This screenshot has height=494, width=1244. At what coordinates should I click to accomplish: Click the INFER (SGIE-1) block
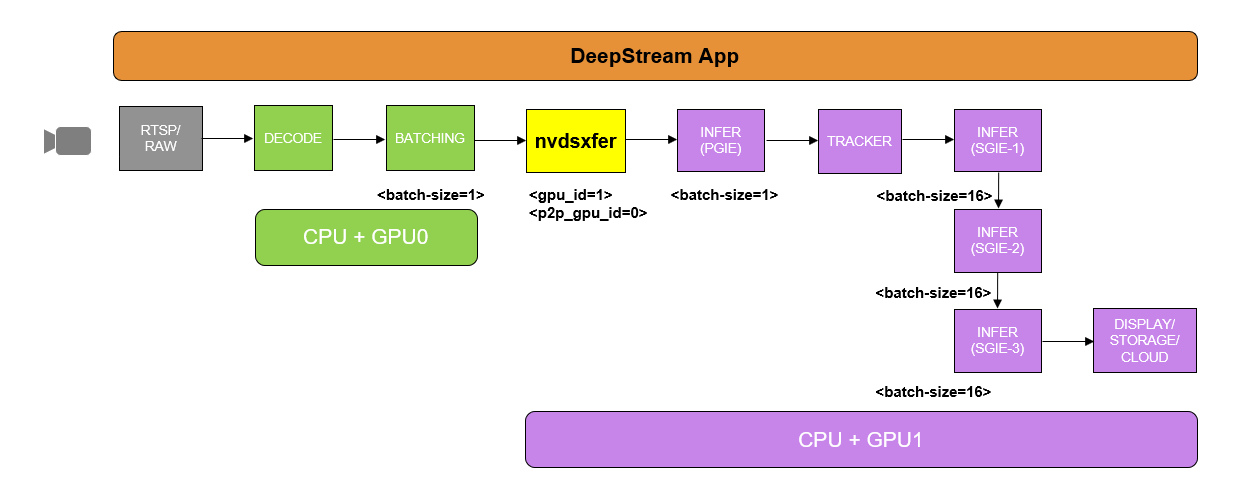click(x=998, y=141)
